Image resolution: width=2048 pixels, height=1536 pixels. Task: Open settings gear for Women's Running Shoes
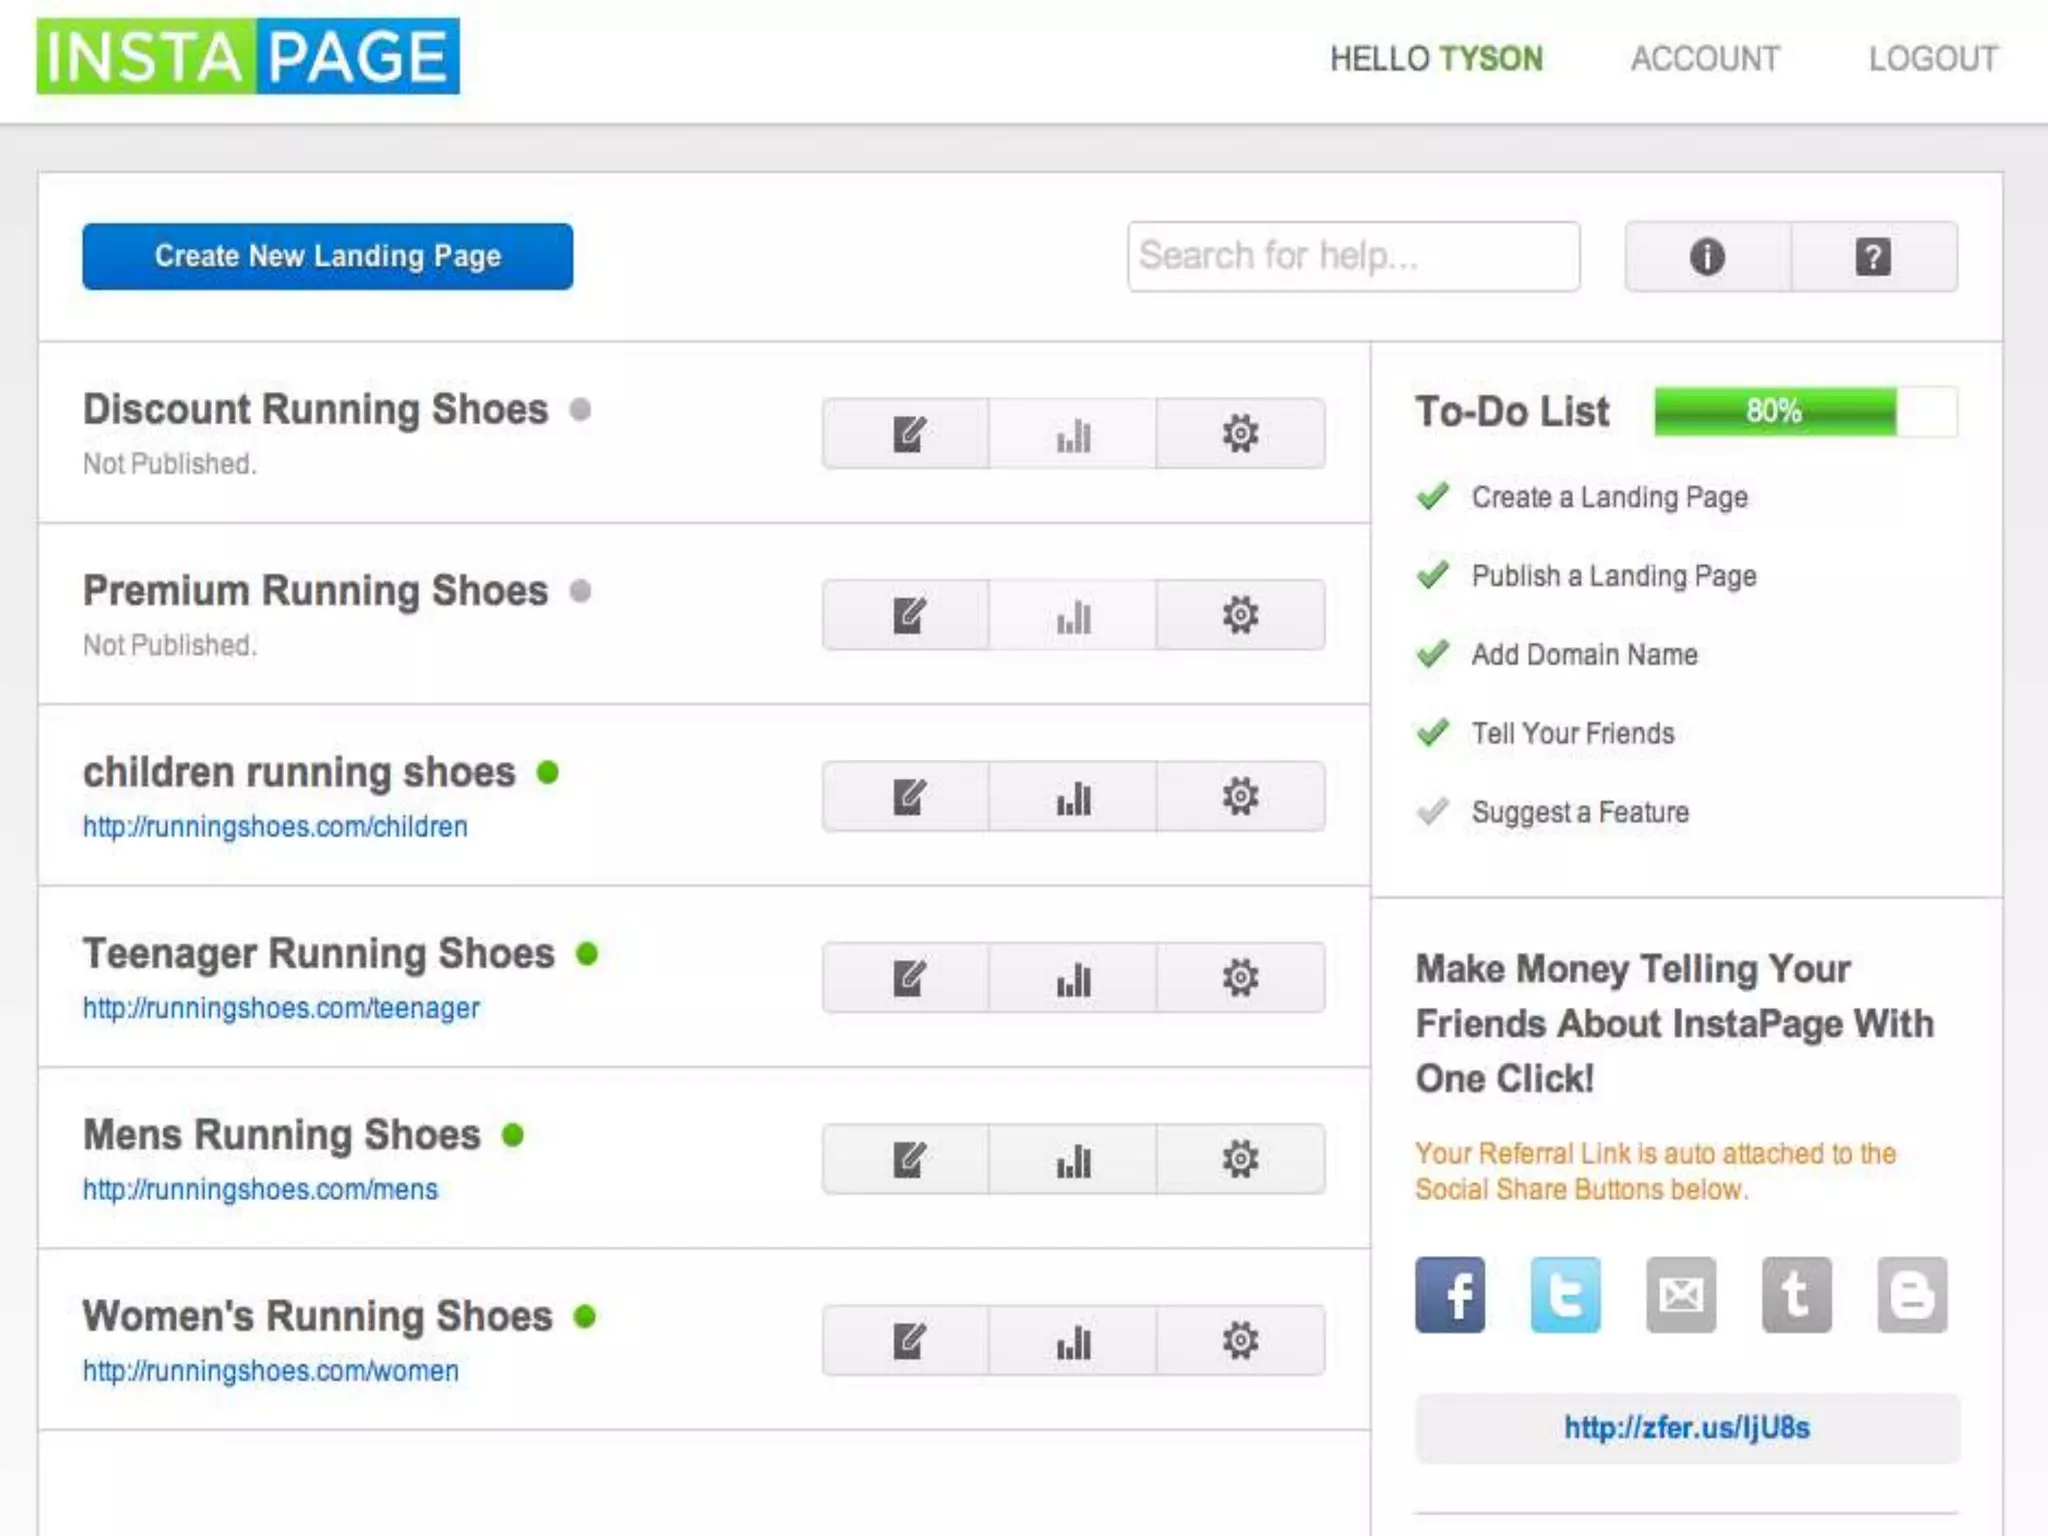1240,1340
